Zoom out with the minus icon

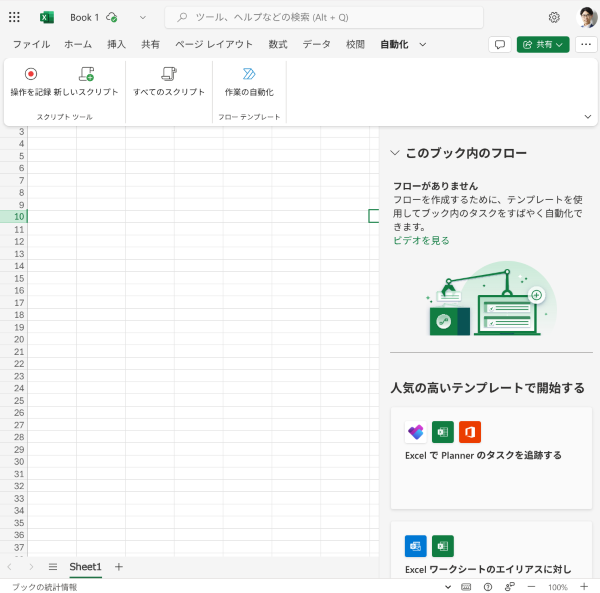[531, 587]
